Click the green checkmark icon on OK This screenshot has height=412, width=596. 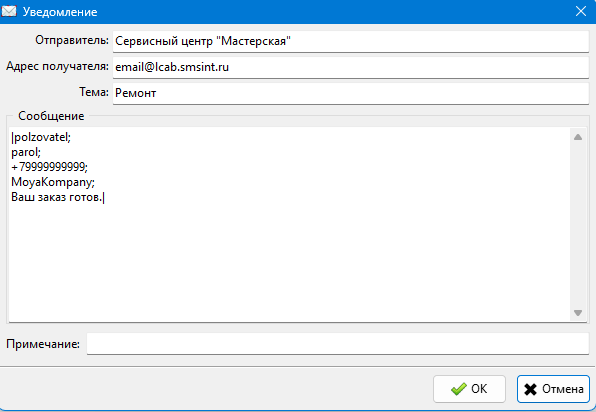click(x=458, y=389)
